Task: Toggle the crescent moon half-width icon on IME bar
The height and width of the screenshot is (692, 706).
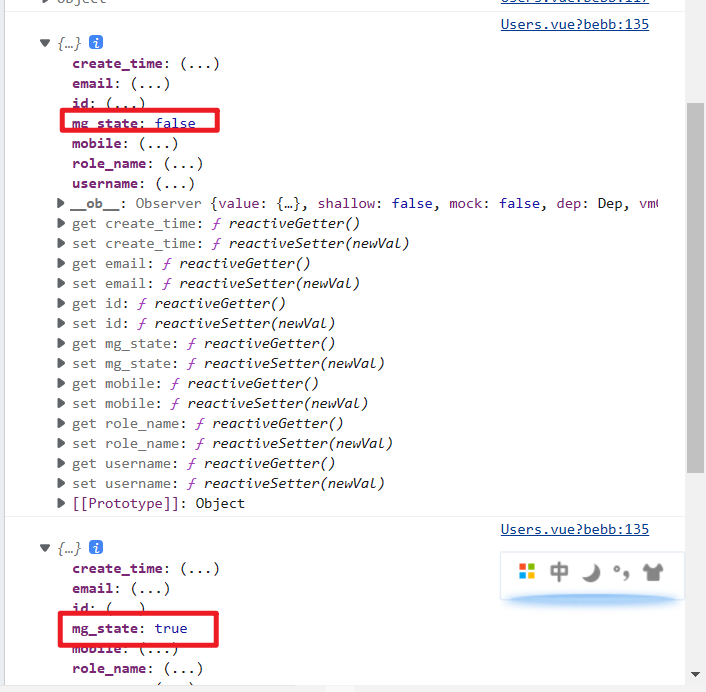Action: point(591,573)
